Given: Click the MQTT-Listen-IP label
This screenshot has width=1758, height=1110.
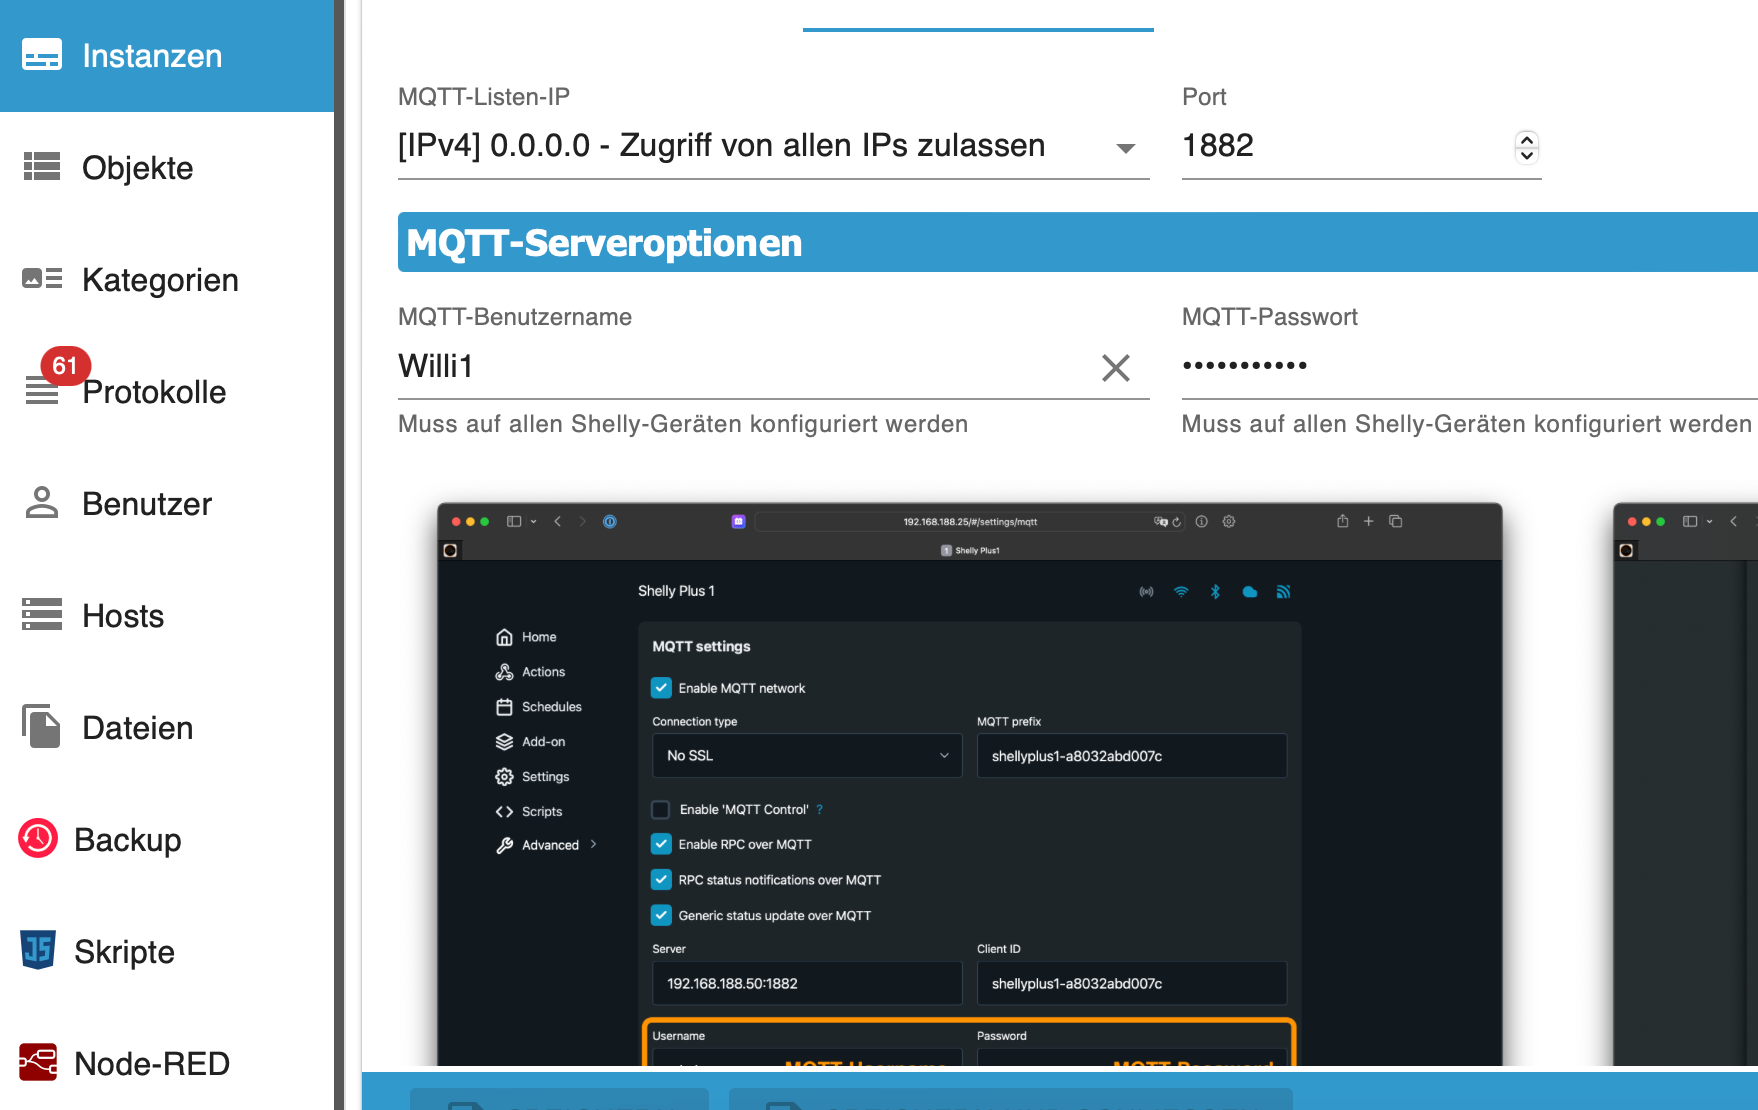Looking at the screenshot, I should click(484, 97).
